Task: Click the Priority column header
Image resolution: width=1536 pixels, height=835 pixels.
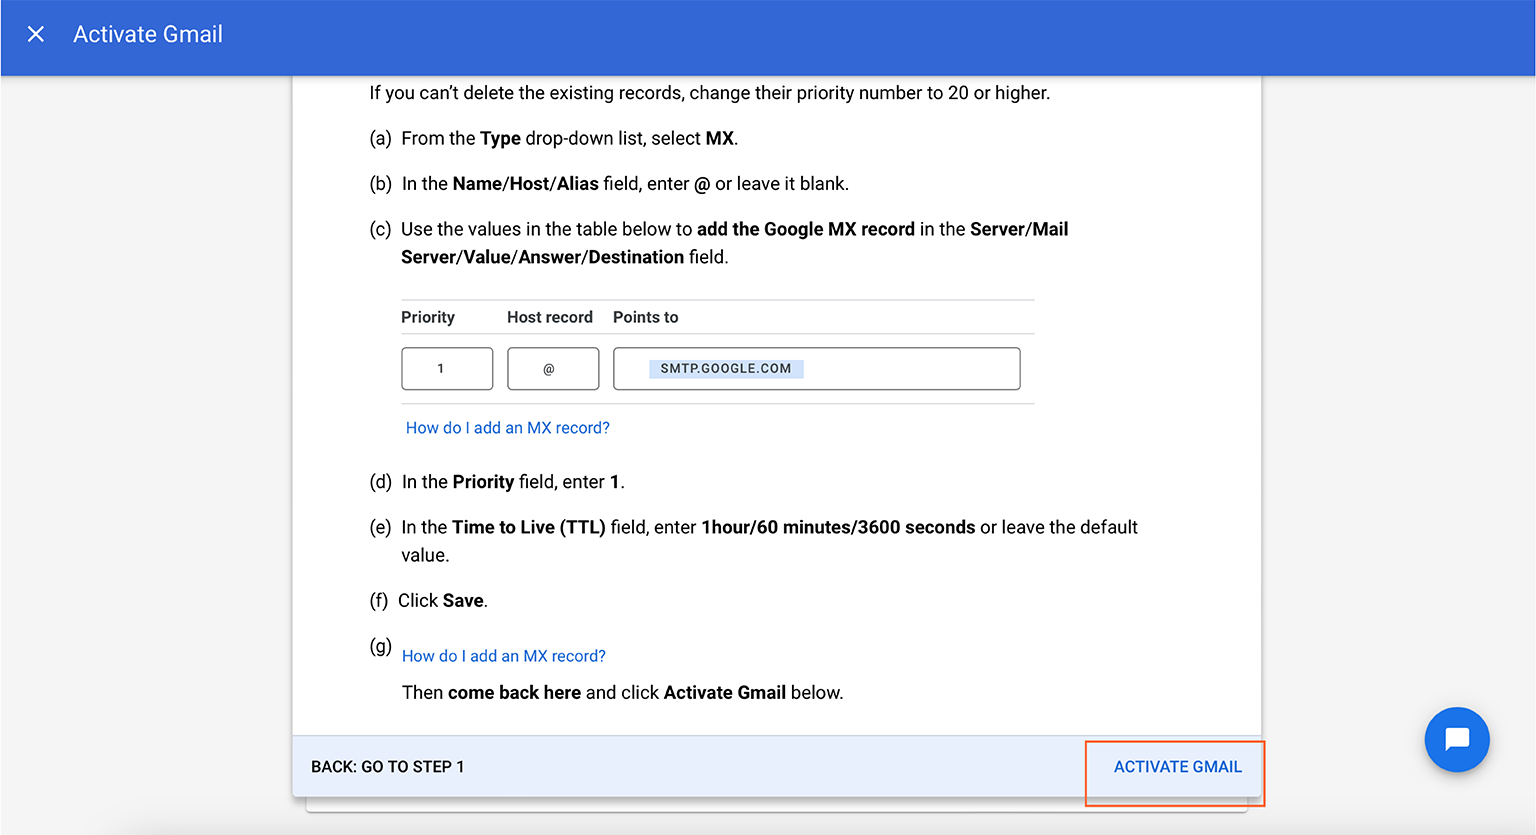Action: [x=428, y=317]
